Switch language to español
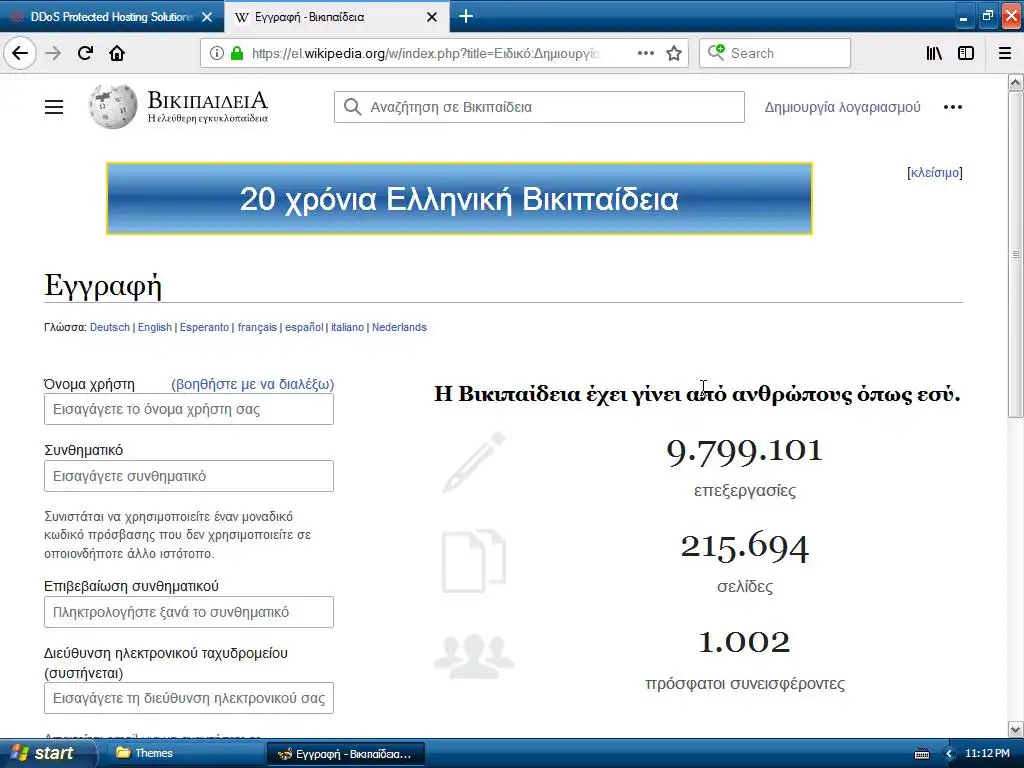The image size is (1024, 768). pyautogui.click(x=304, y=327)
